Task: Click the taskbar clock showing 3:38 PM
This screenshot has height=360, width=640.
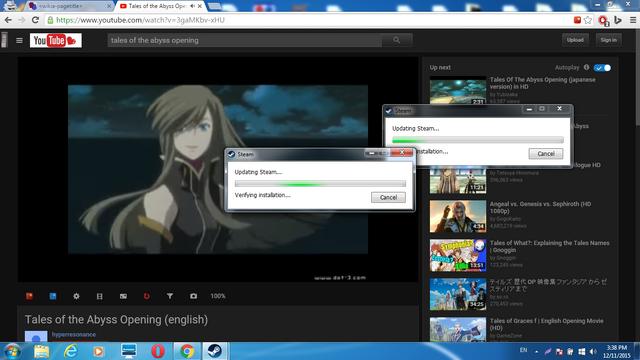Action: click(x=616, y=351)
